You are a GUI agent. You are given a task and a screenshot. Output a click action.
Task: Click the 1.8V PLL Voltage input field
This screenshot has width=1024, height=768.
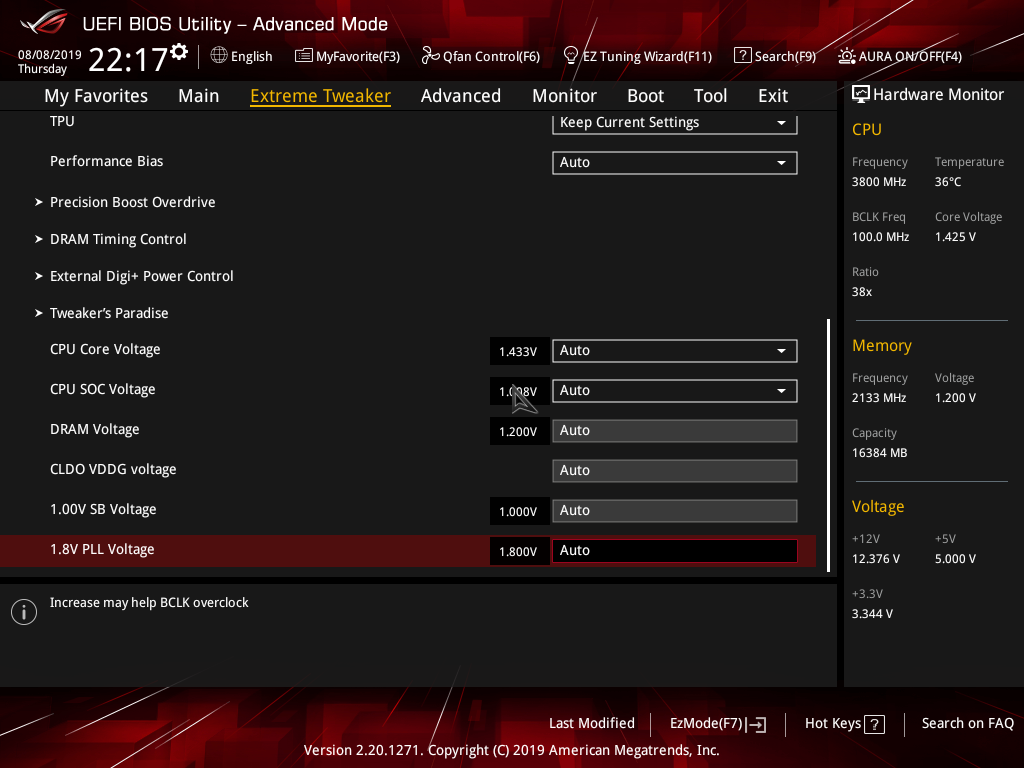674,550
